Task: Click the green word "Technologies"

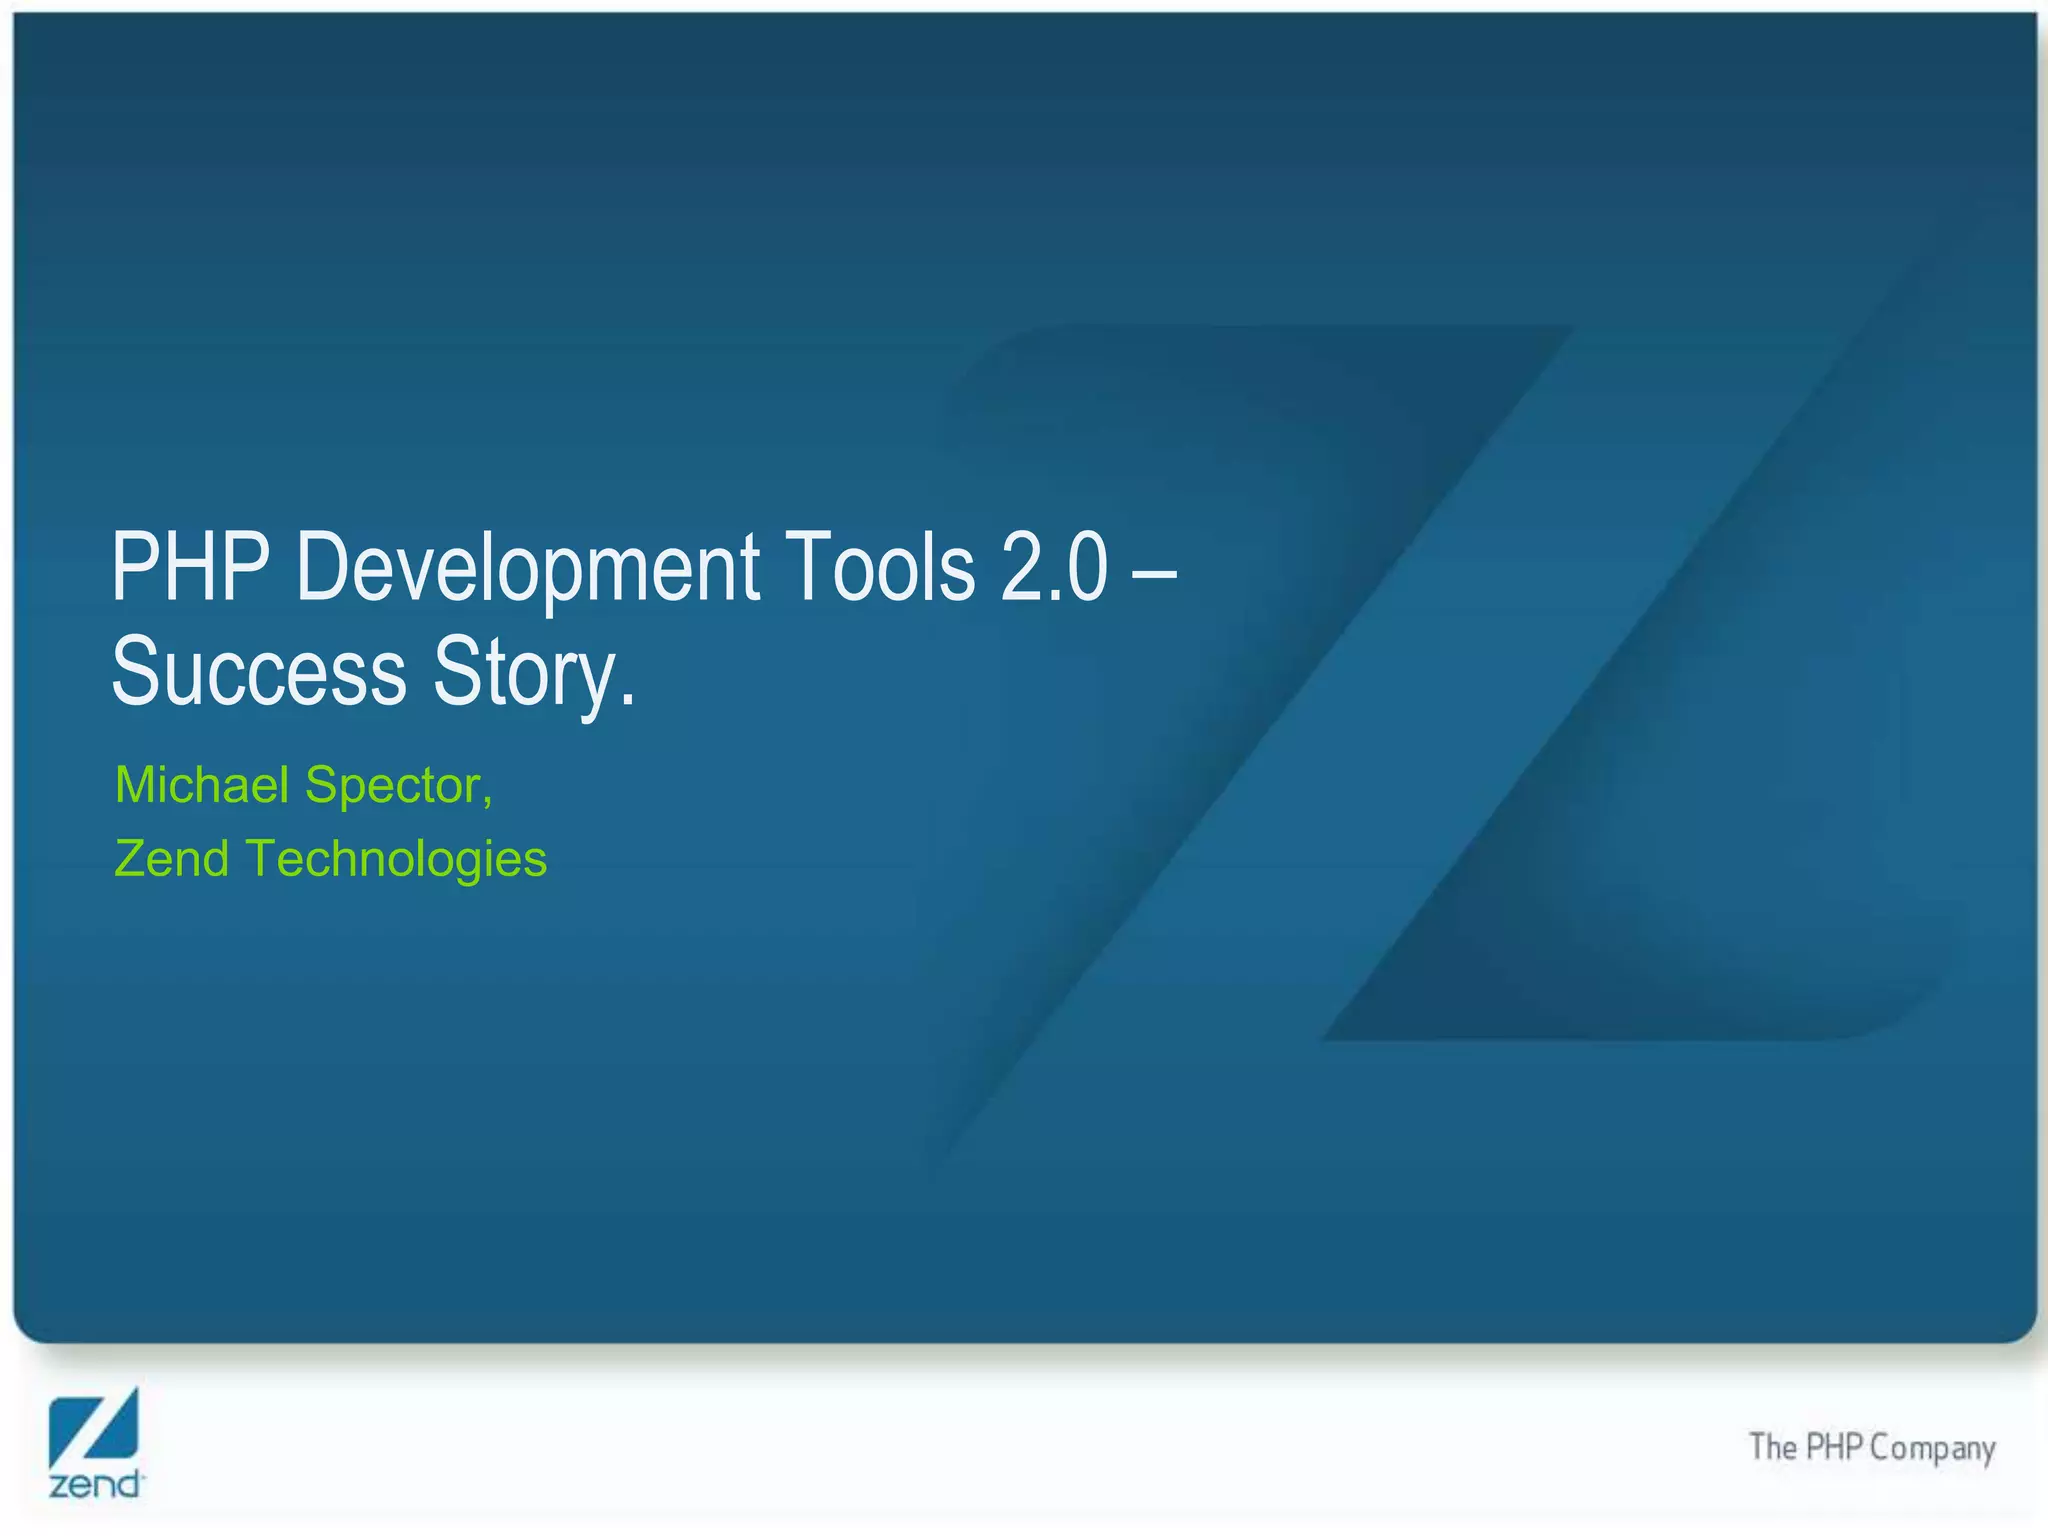Action: [x=396, y=859]
